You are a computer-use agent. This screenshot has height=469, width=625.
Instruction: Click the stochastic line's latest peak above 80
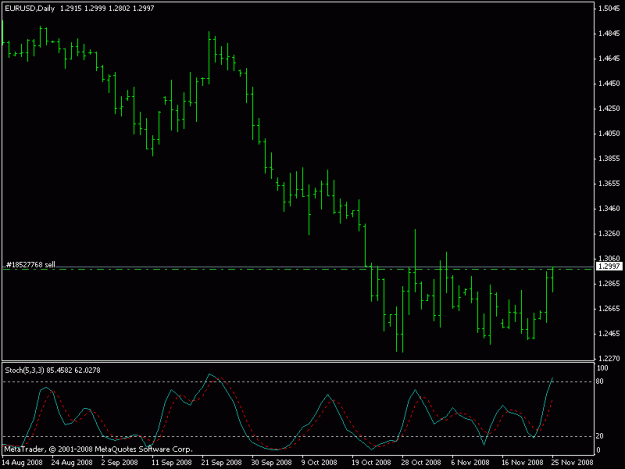(552, 379)
